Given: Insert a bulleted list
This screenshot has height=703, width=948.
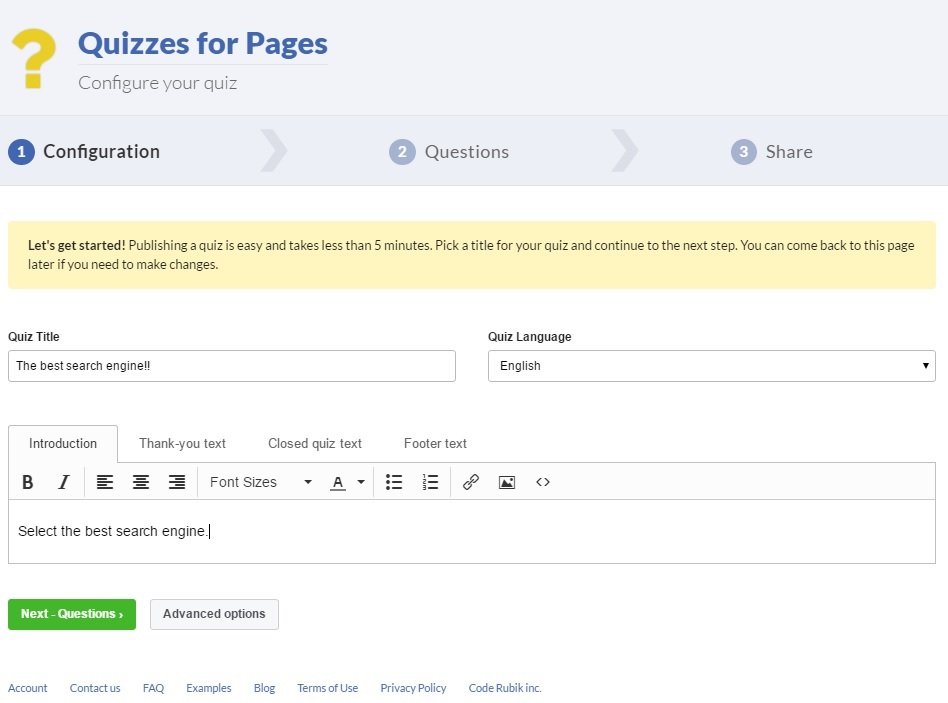Looking at the screenshot, I should 394,482.
